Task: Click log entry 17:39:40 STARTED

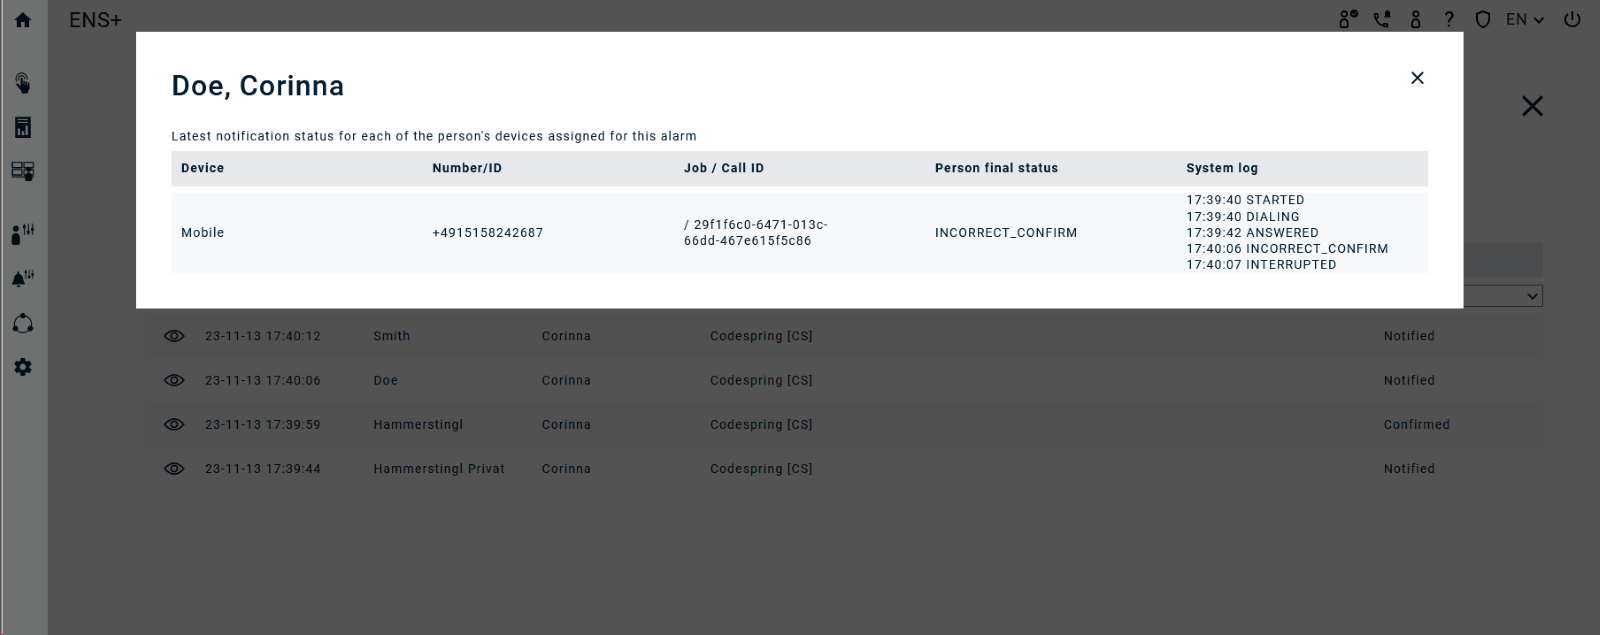Action: tap(1245, 200)
